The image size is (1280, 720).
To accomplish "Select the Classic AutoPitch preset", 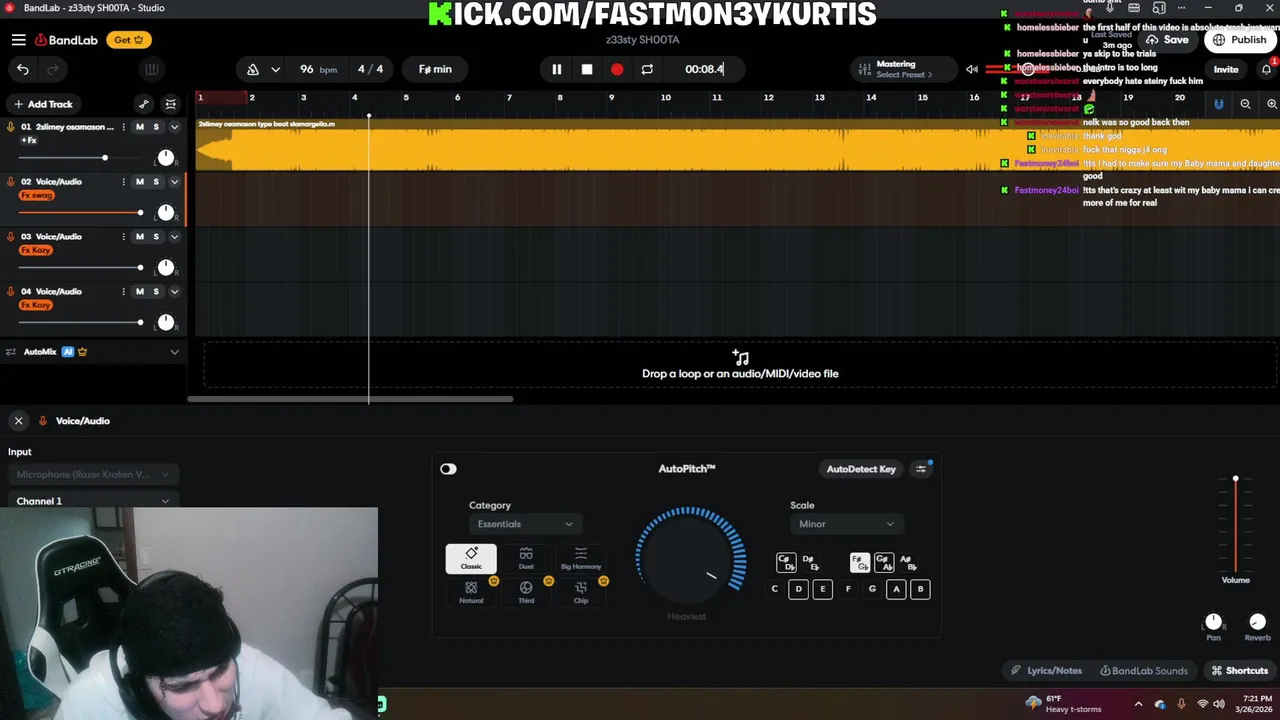I will coord(471,559).
